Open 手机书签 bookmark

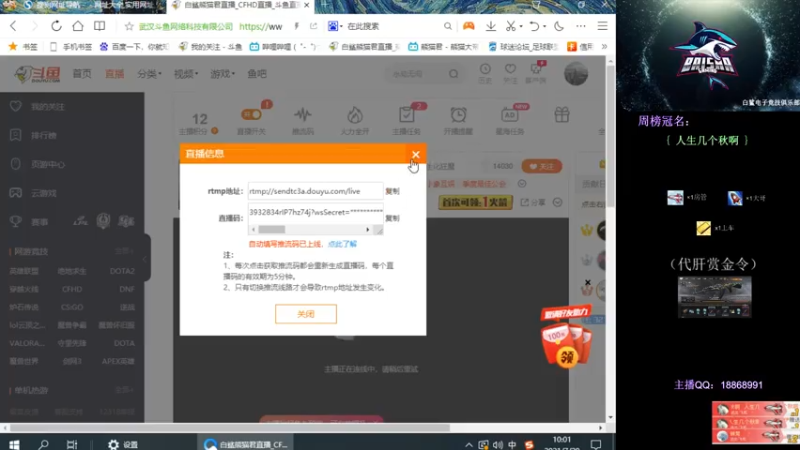pos(71,46)
